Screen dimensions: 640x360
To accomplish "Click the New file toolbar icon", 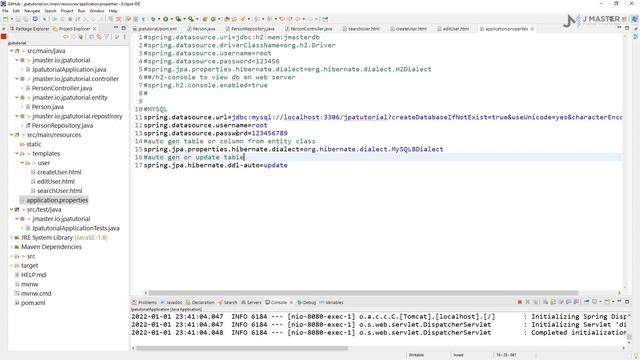I will (5, 19).
